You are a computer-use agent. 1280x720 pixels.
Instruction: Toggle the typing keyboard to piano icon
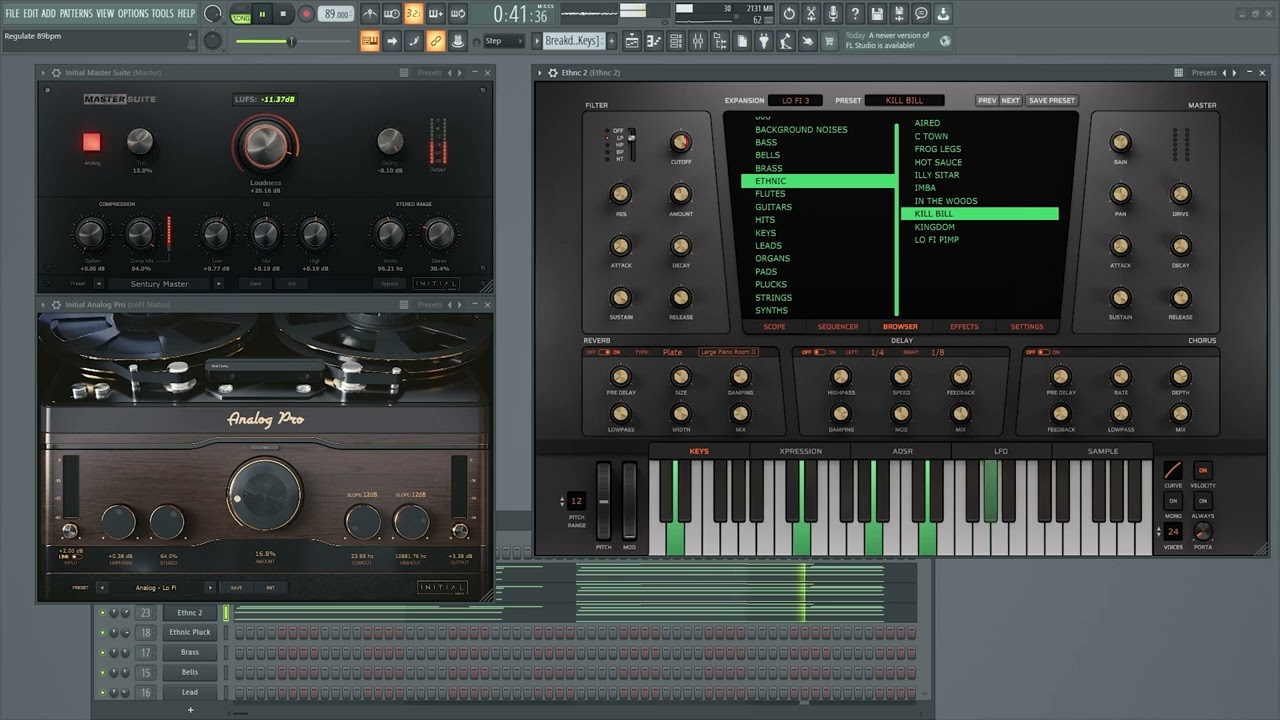coord(370,41)
